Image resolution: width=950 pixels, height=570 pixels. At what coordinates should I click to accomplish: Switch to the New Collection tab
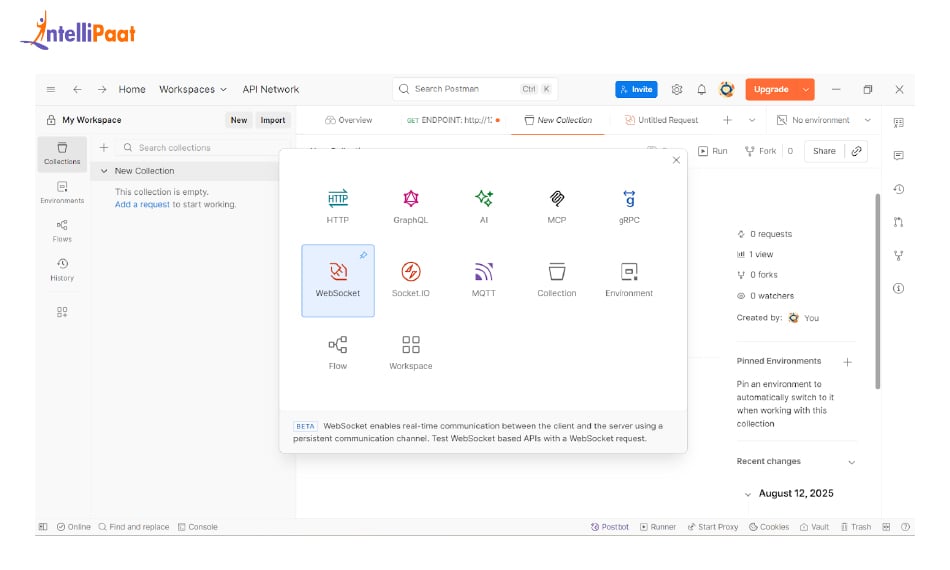click(558, 120)
